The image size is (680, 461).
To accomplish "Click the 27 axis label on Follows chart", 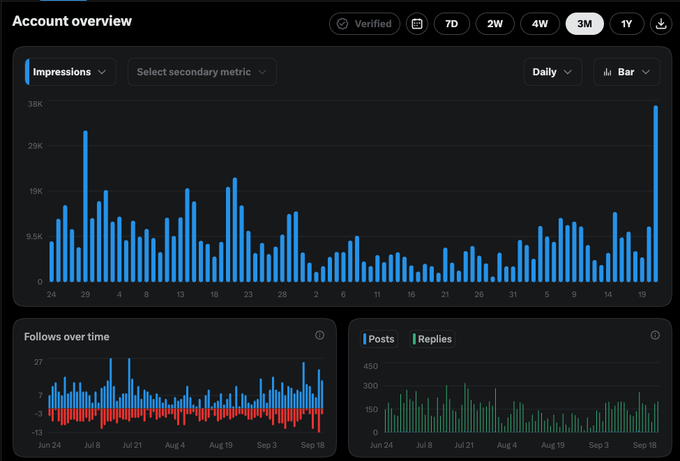I will pos(39,362).
